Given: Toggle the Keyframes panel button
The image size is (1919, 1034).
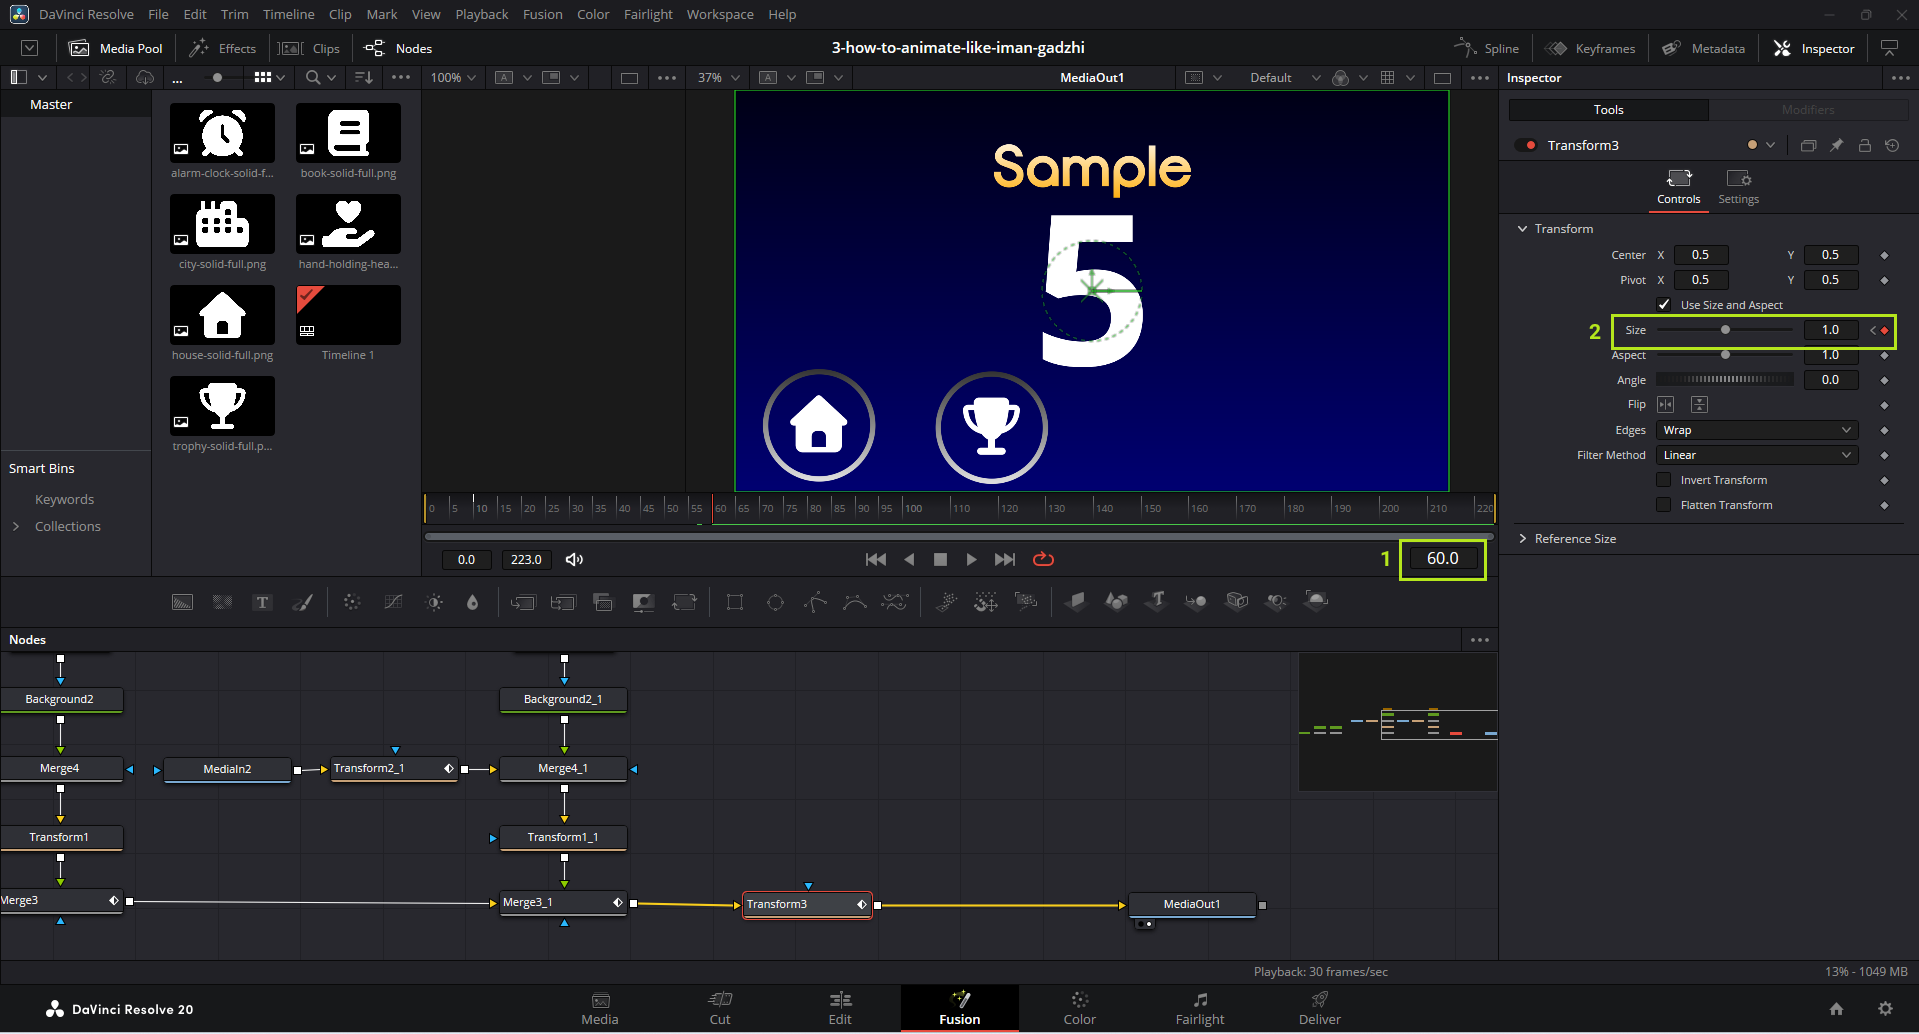Looking at the screenshot, I should coord(1590,48).
